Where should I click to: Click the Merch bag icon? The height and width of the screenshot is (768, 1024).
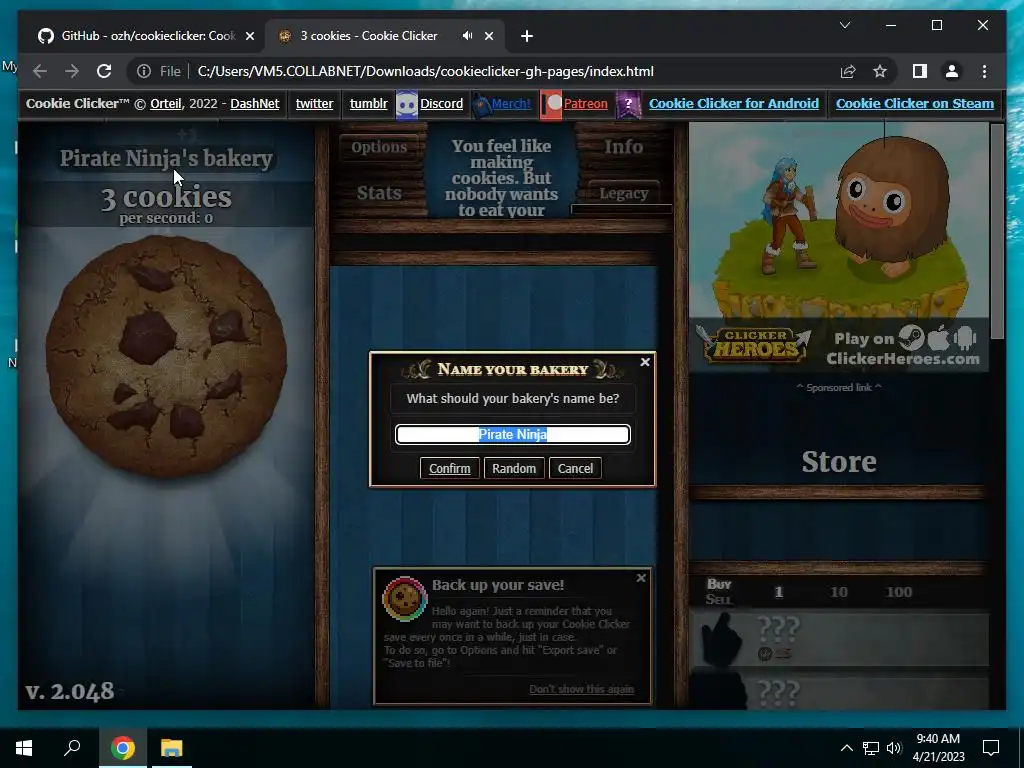click(481, 104)
